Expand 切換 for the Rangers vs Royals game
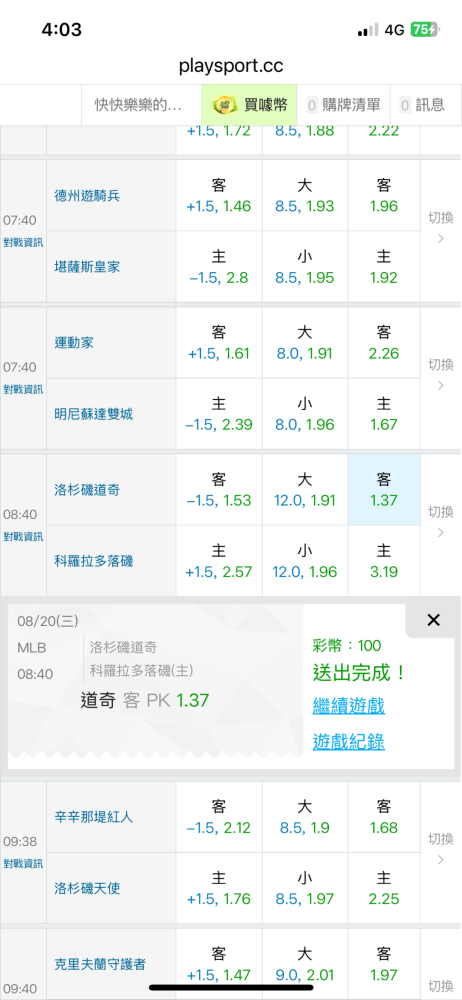Screen dimensions: 462x1000 [440, 228]
